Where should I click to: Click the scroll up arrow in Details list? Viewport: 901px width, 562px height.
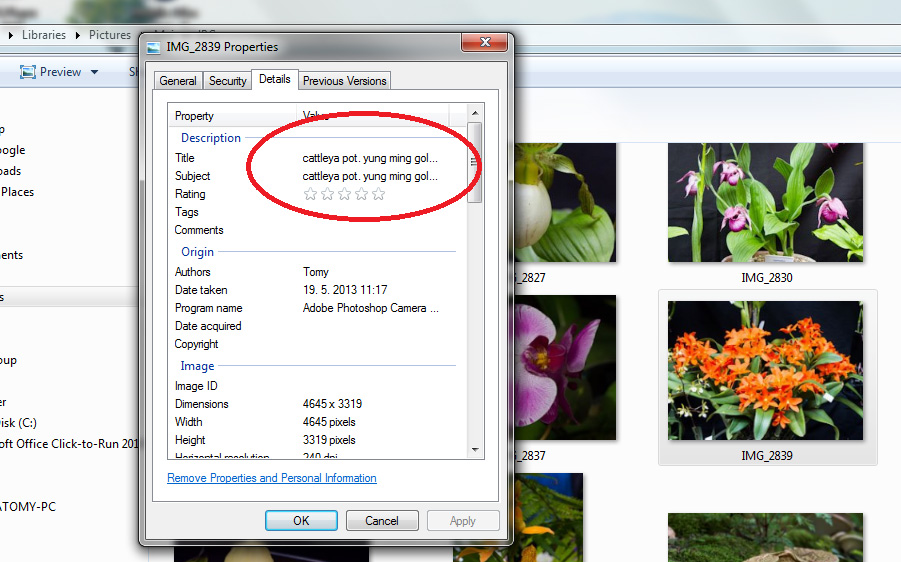(x=475, y=113)
